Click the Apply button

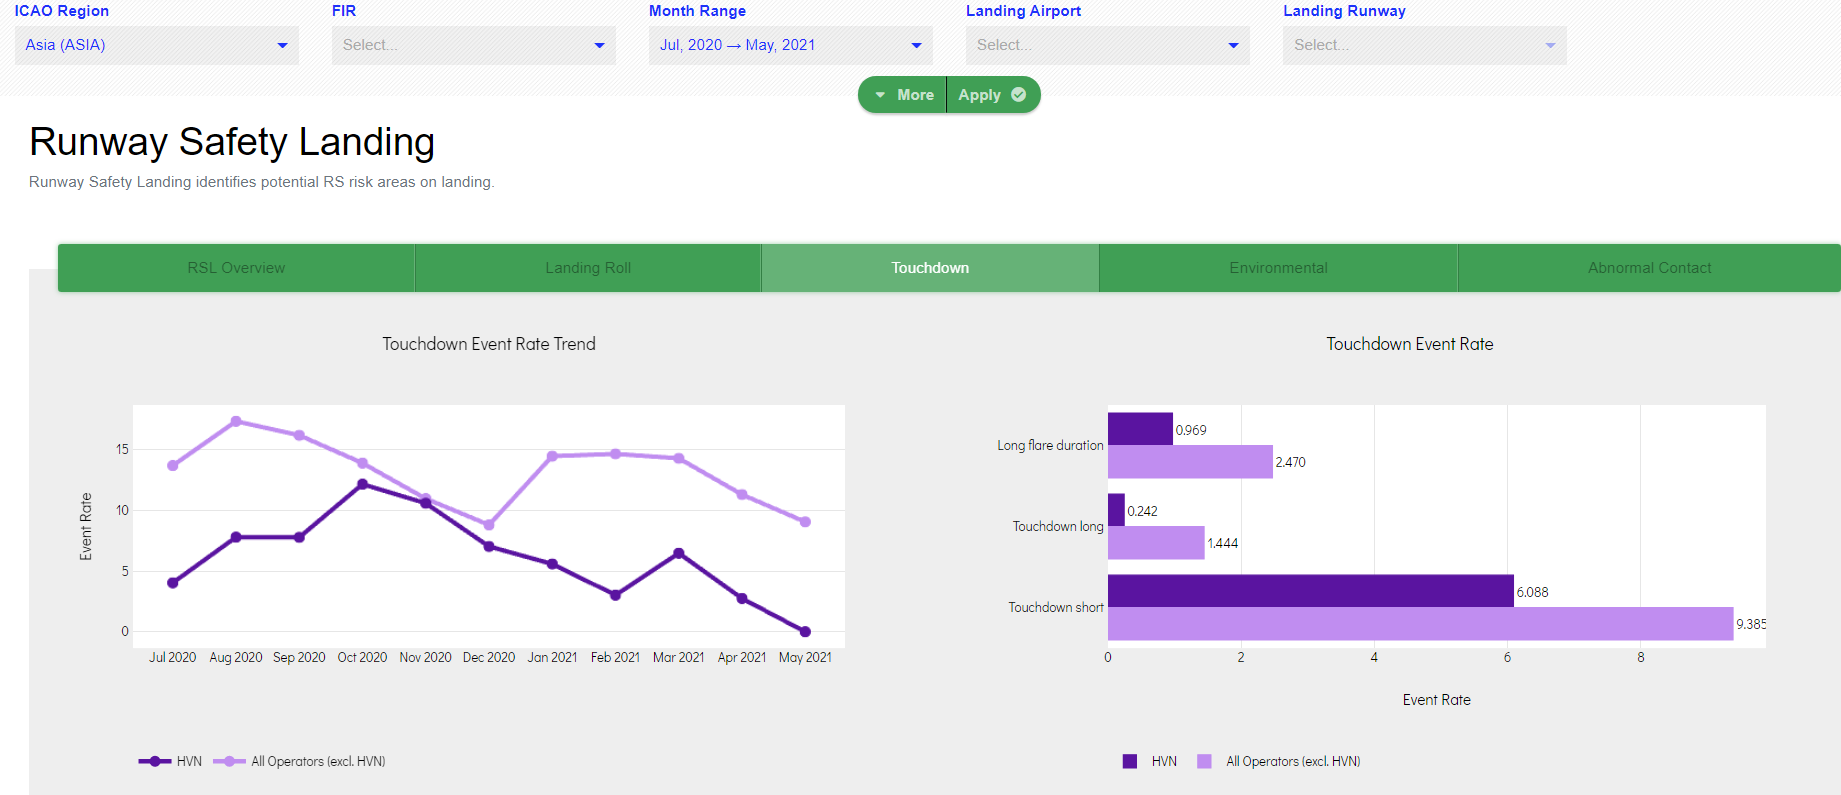tap(993, 95)
